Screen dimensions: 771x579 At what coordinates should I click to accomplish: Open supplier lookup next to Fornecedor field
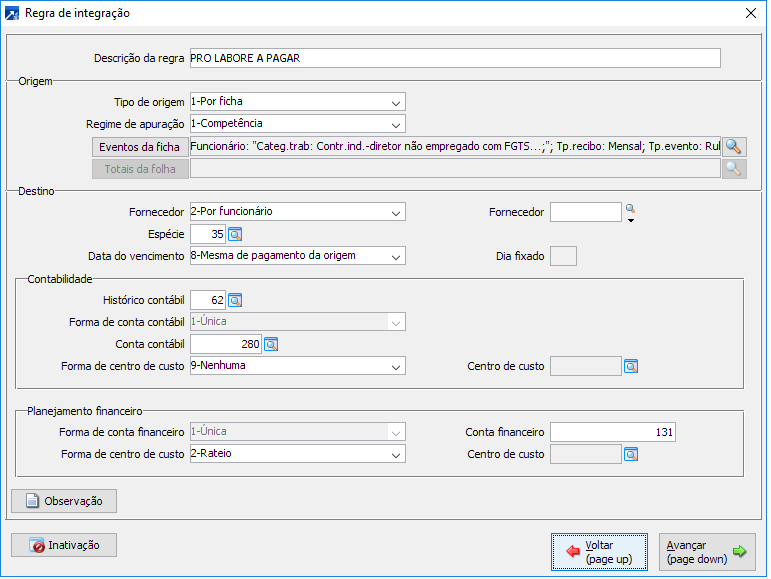[x=630, y=210]
